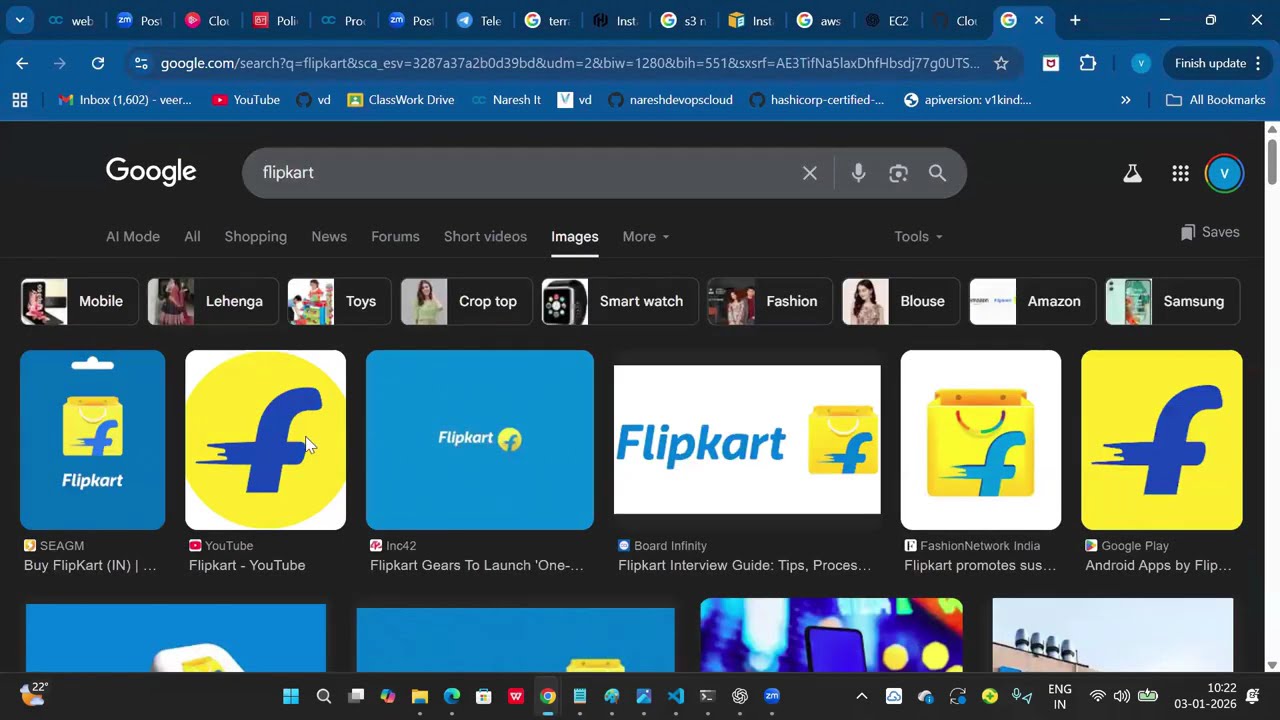Open the Inc42 Flipkart image result
Viewport: 1280px width, 720px height.
(x=480, y=440)
